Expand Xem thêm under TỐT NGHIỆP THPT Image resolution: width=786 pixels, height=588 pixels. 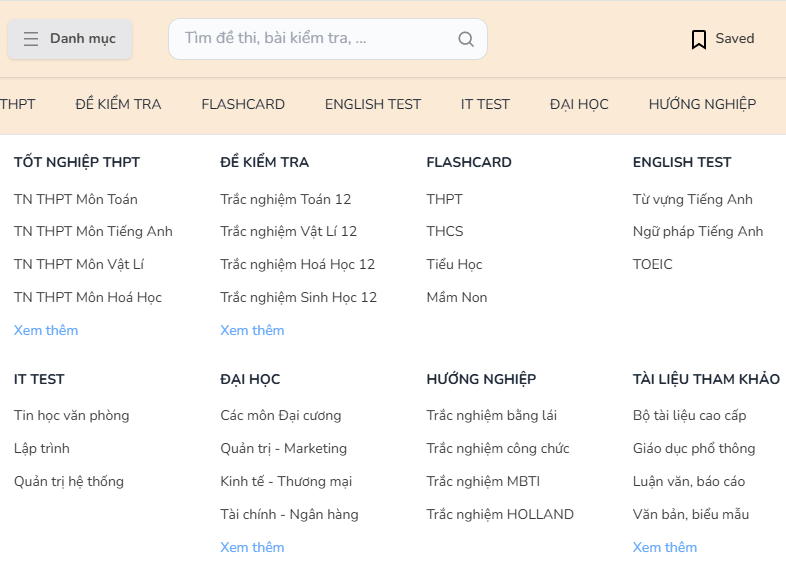point(46,330)
